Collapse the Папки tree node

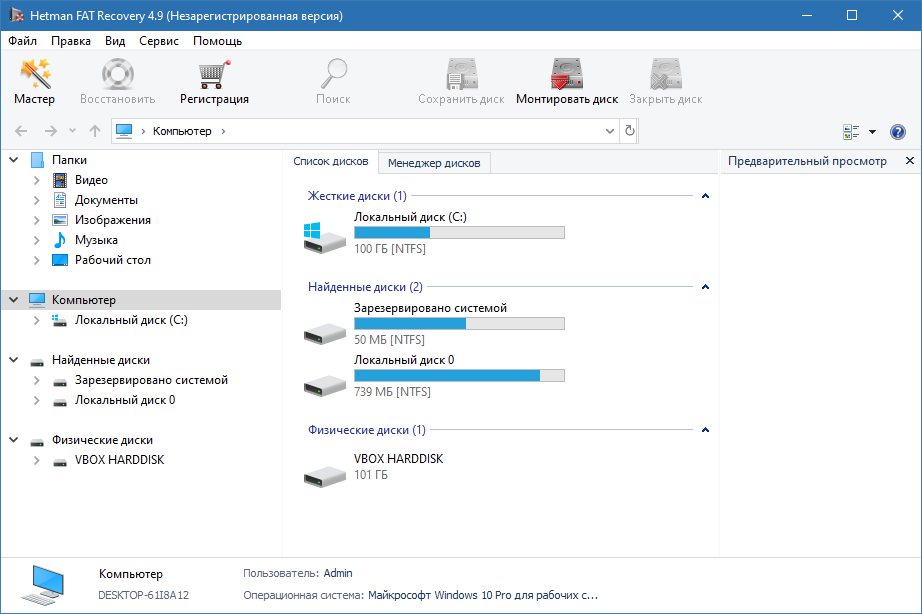14,160
